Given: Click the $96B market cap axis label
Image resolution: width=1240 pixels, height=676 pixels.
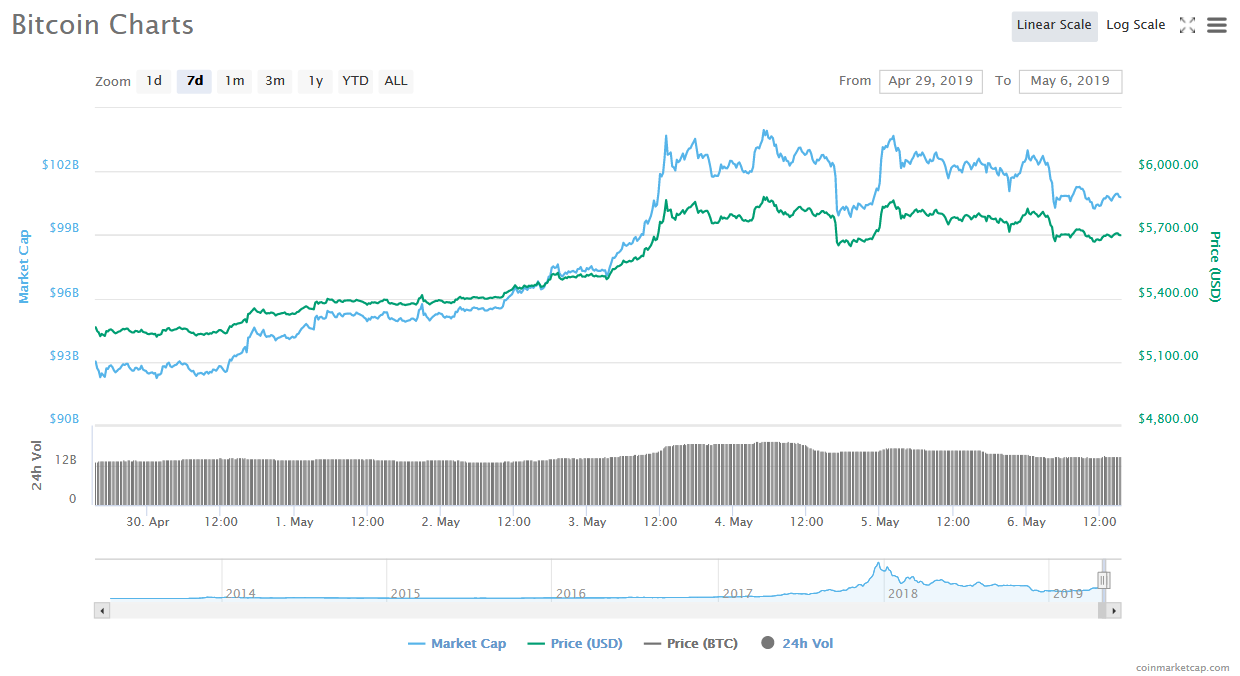Looking at the screenshot, I should click(64, 294).
